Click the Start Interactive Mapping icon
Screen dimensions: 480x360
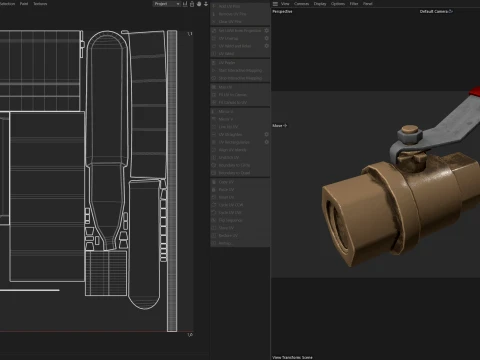[x=214, y=70]
